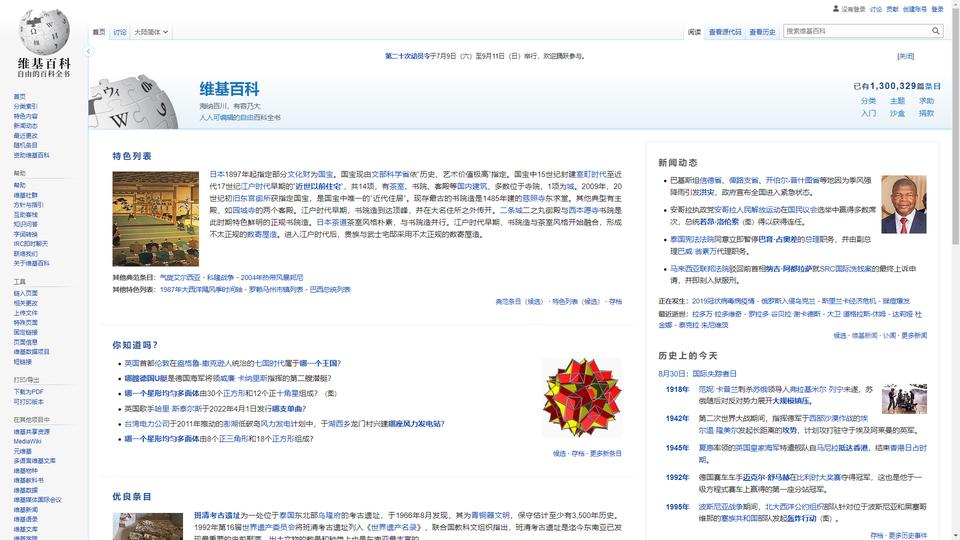Screen dimensions: 960x540
Task: Click 固定链接 under 工具
Action: (x=25, y=332)
